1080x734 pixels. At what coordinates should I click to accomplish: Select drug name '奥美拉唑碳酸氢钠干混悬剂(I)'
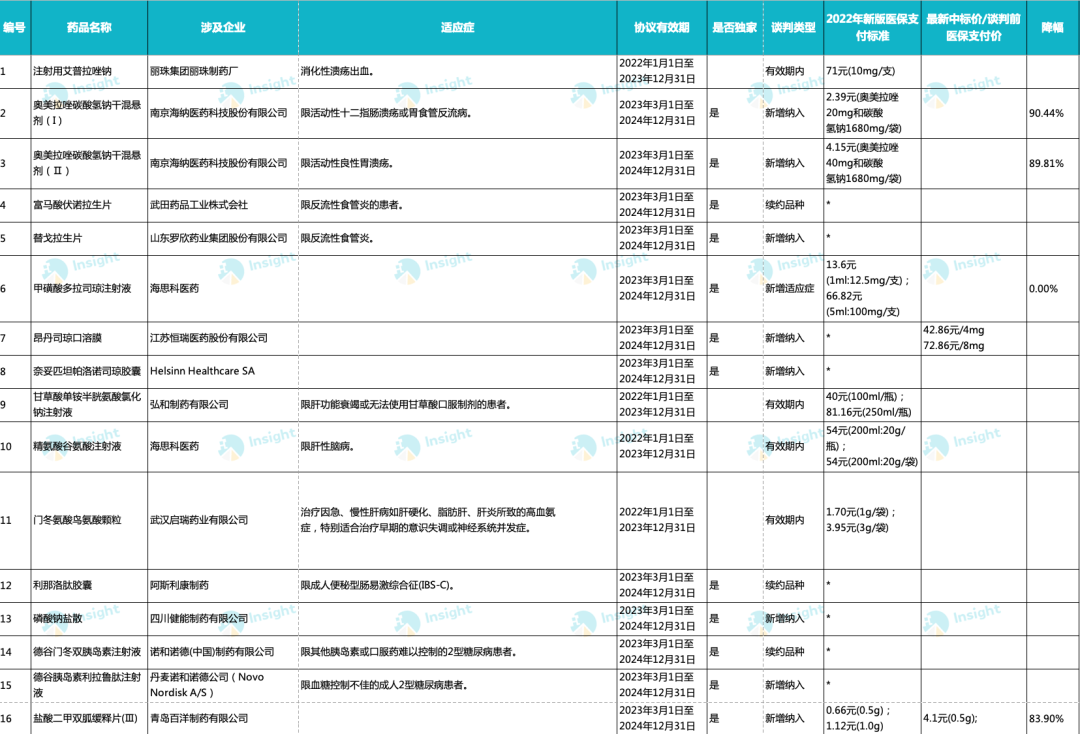click(87, 112)
